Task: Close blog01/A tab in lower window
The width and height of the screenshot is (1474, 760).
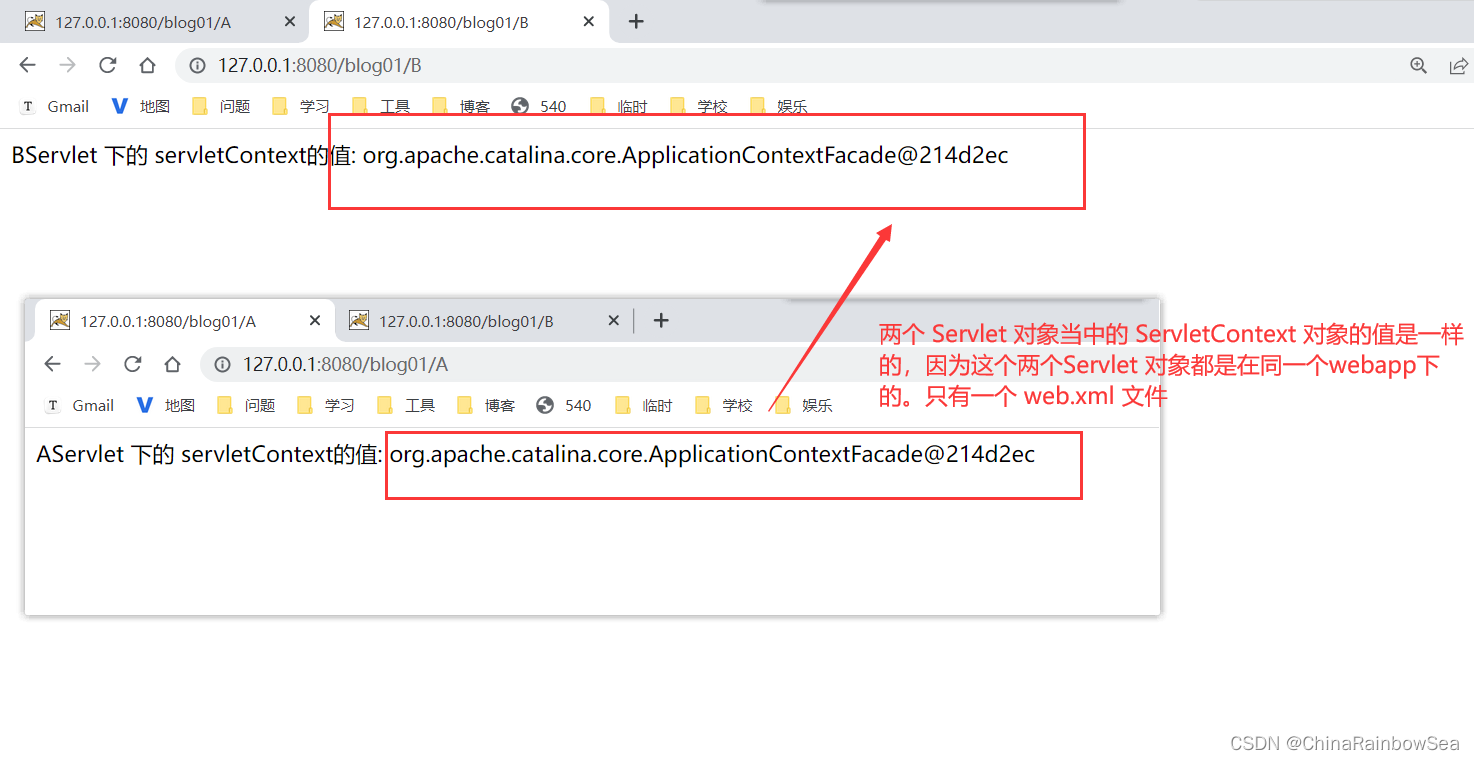Action: point(315,321)
